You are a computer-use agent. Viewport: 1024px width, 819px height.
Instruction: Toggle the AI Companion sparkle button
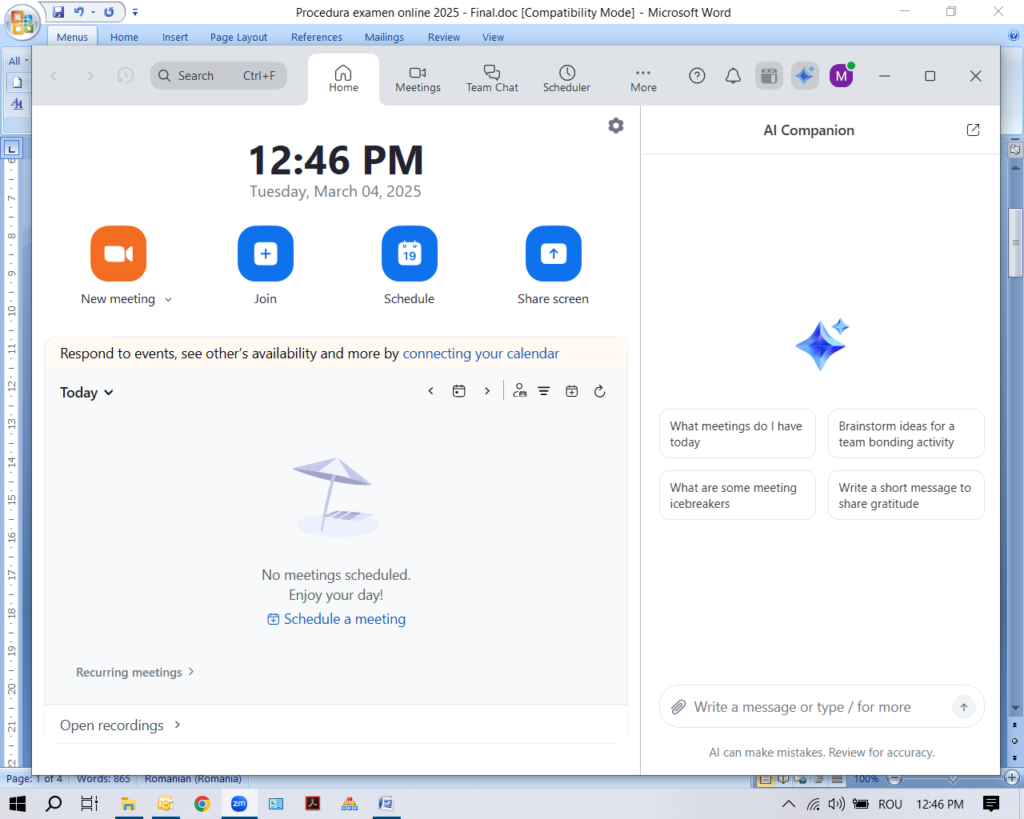(x=805, y=76)
